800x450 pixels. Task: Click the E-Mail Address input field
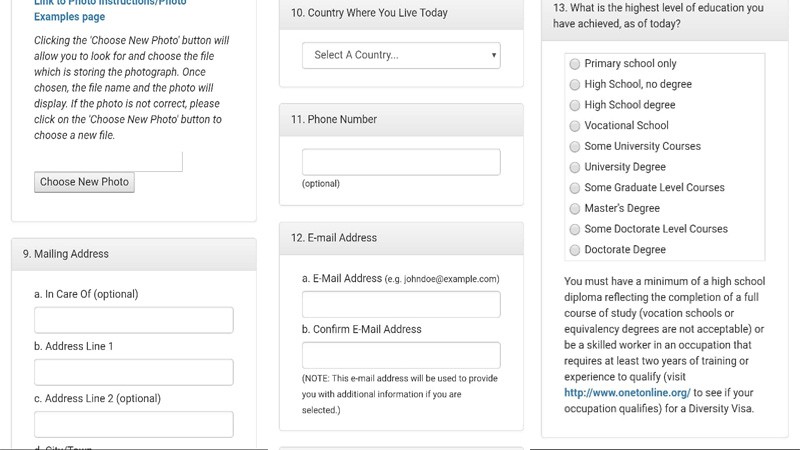coord(401,304)
